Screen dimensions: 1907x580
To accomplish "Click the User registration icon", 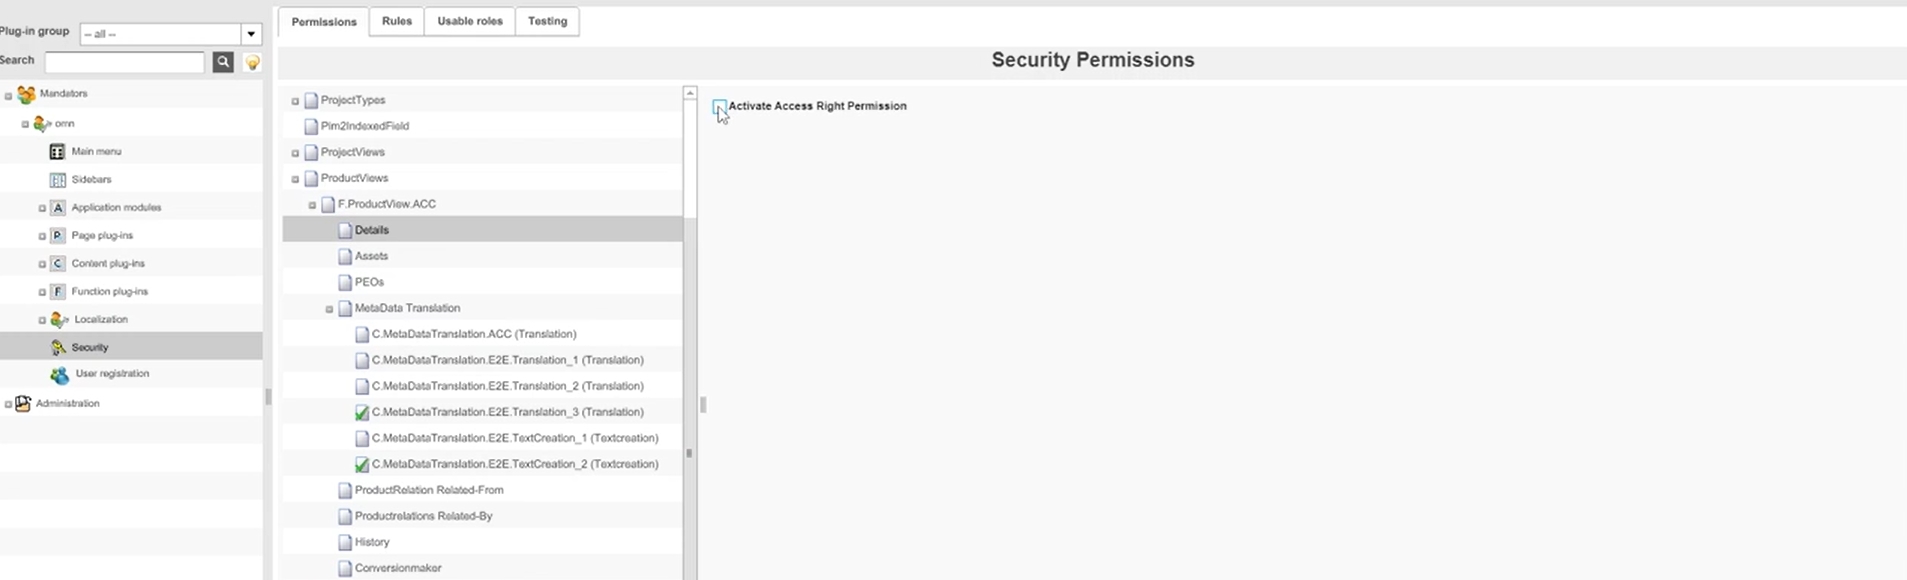I will (x=60, y=375).
